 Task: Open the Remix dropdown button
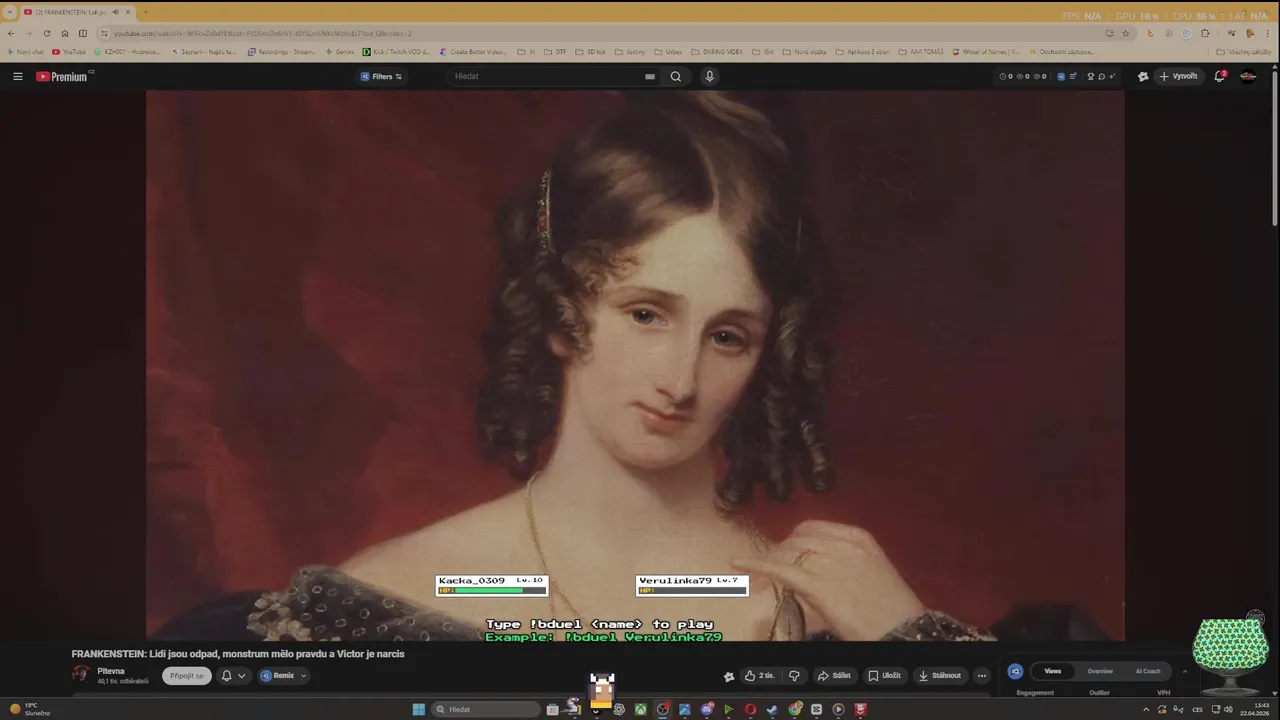click(x=283, y=676)
